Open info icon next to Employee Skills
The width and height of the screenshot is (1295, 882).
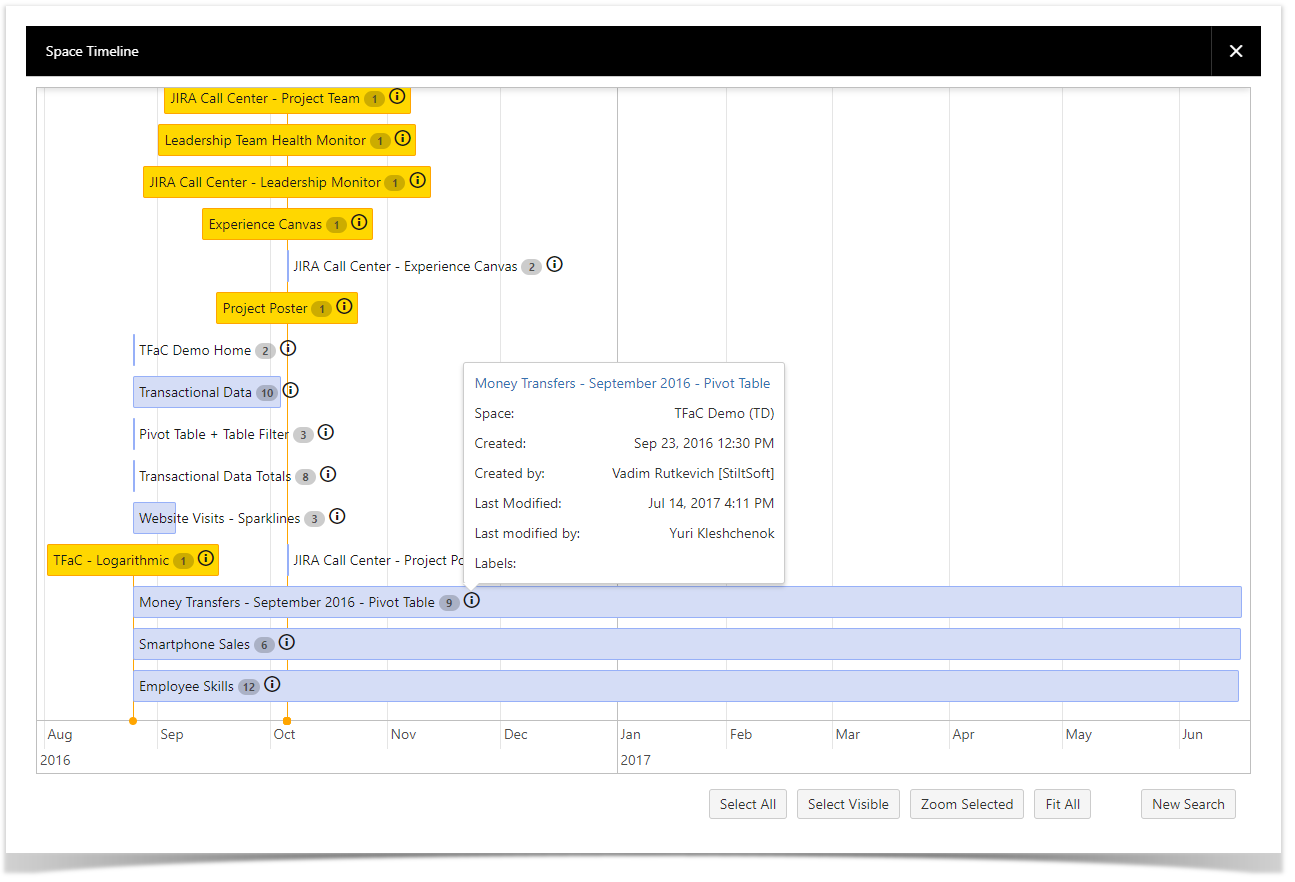pos(272,685)
